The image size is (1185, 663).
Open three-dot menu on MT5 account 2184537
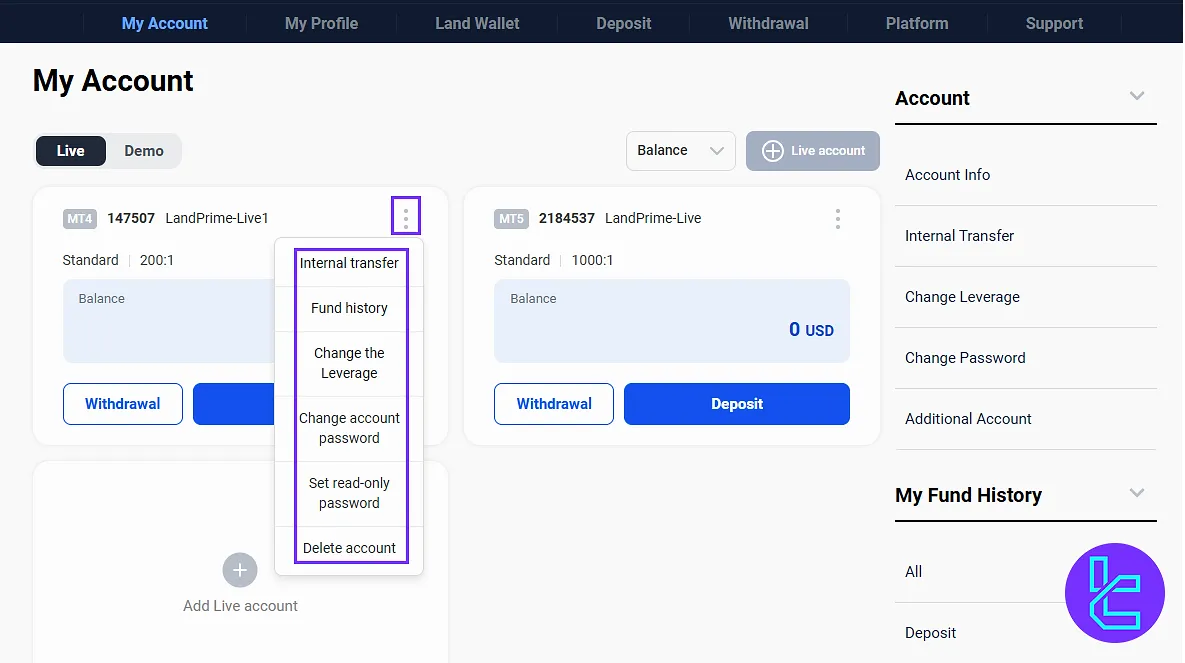[837, 218]
